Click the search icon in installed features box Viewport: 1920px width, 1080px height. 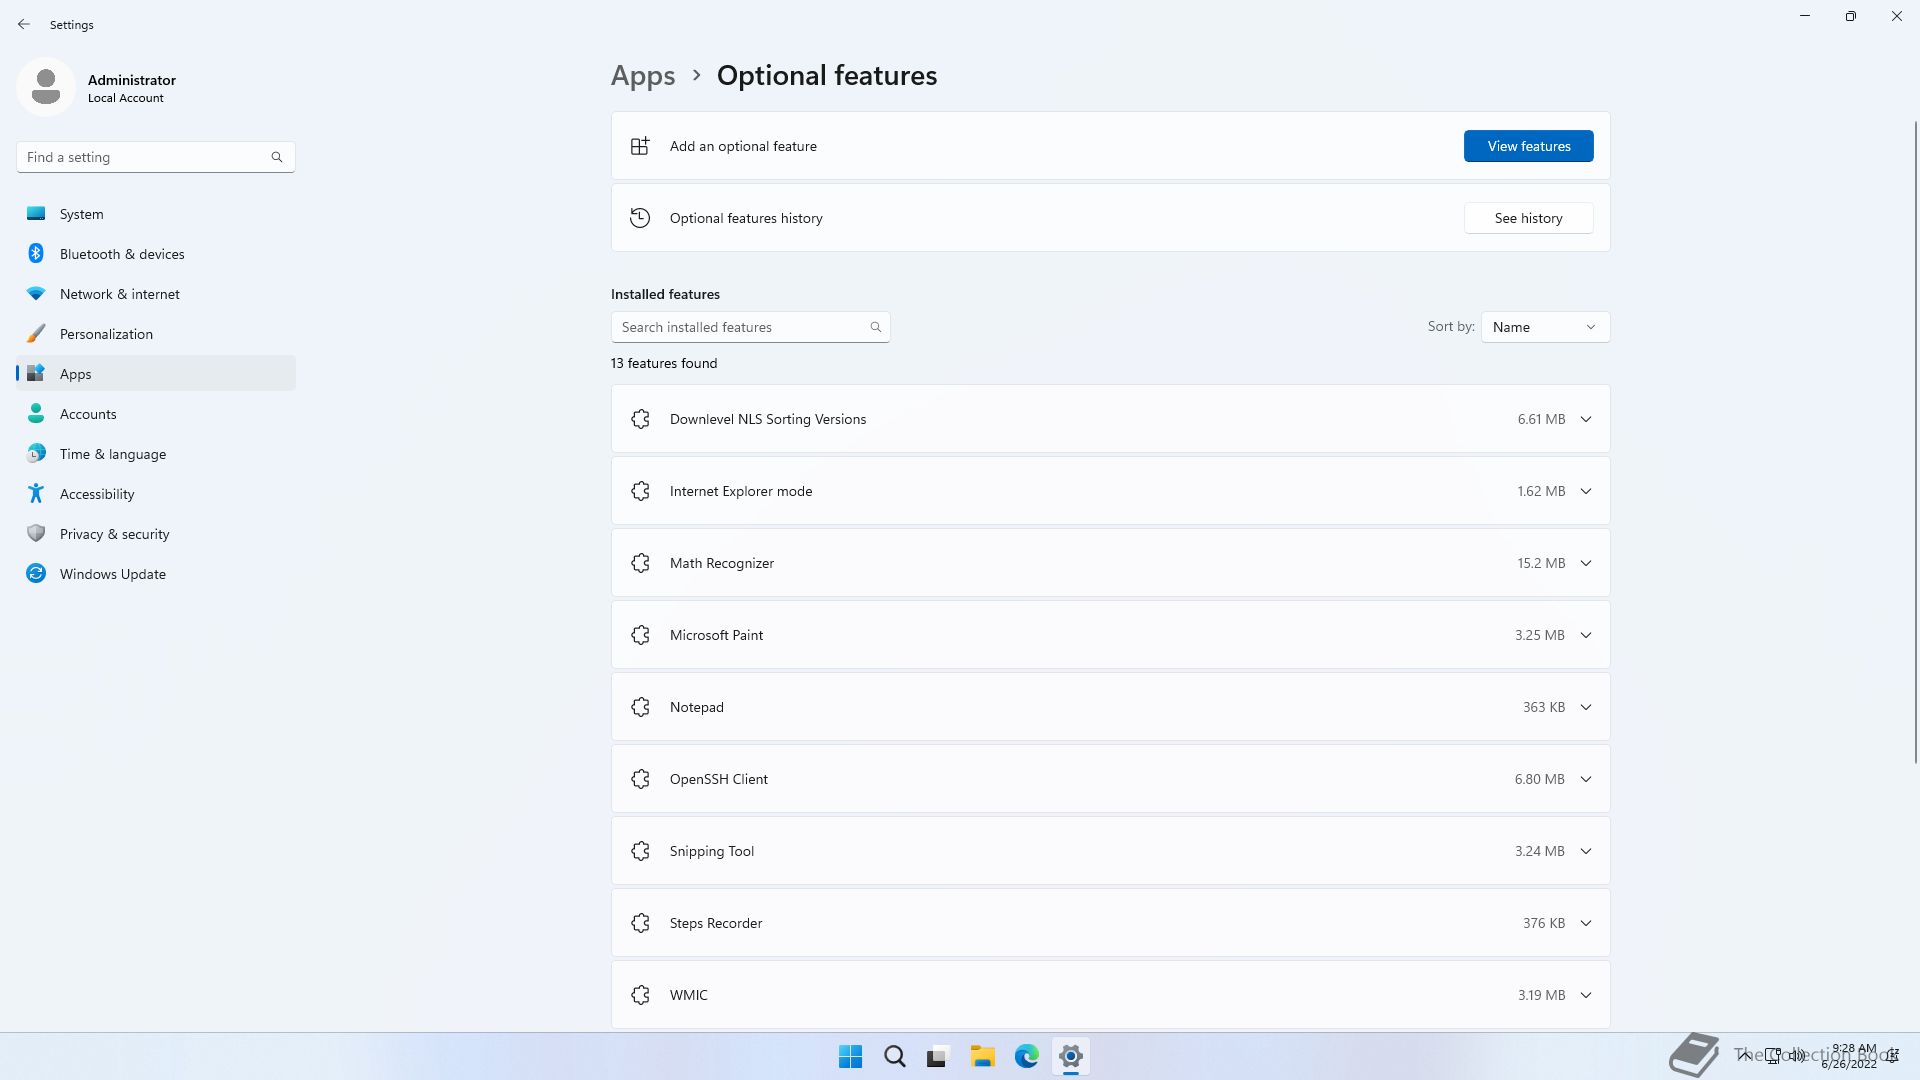[876, 327]
